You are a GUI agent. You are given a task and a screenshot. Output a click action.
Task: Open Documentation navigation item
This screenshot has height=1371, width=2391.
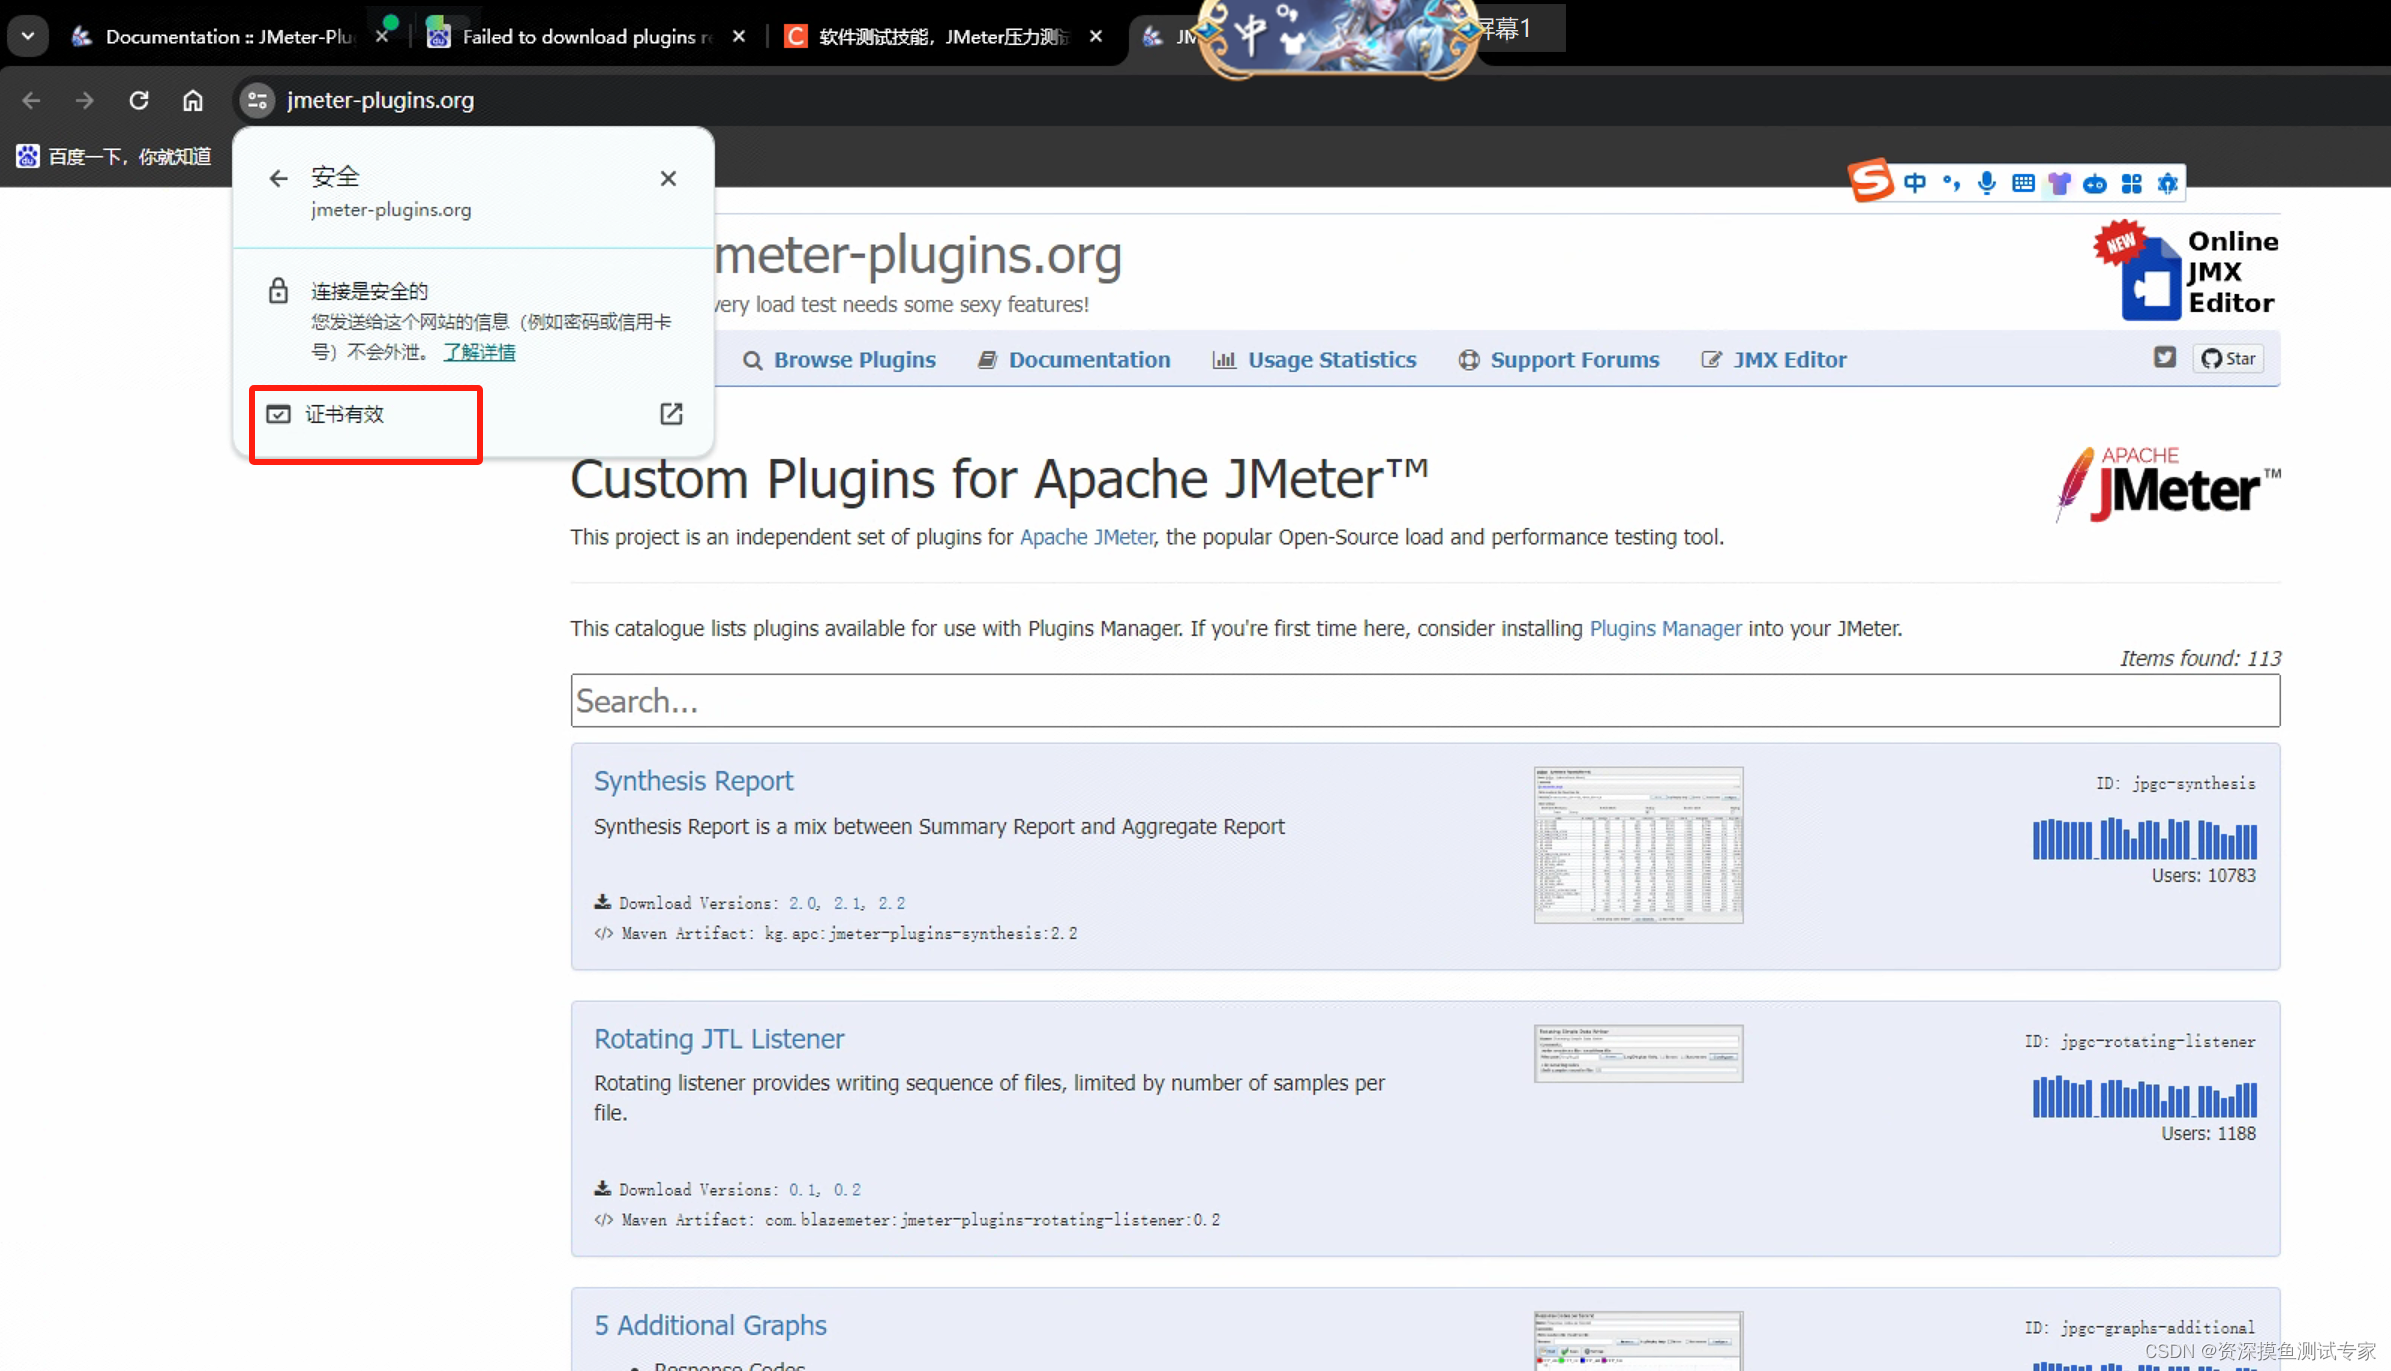point(1074,359)
